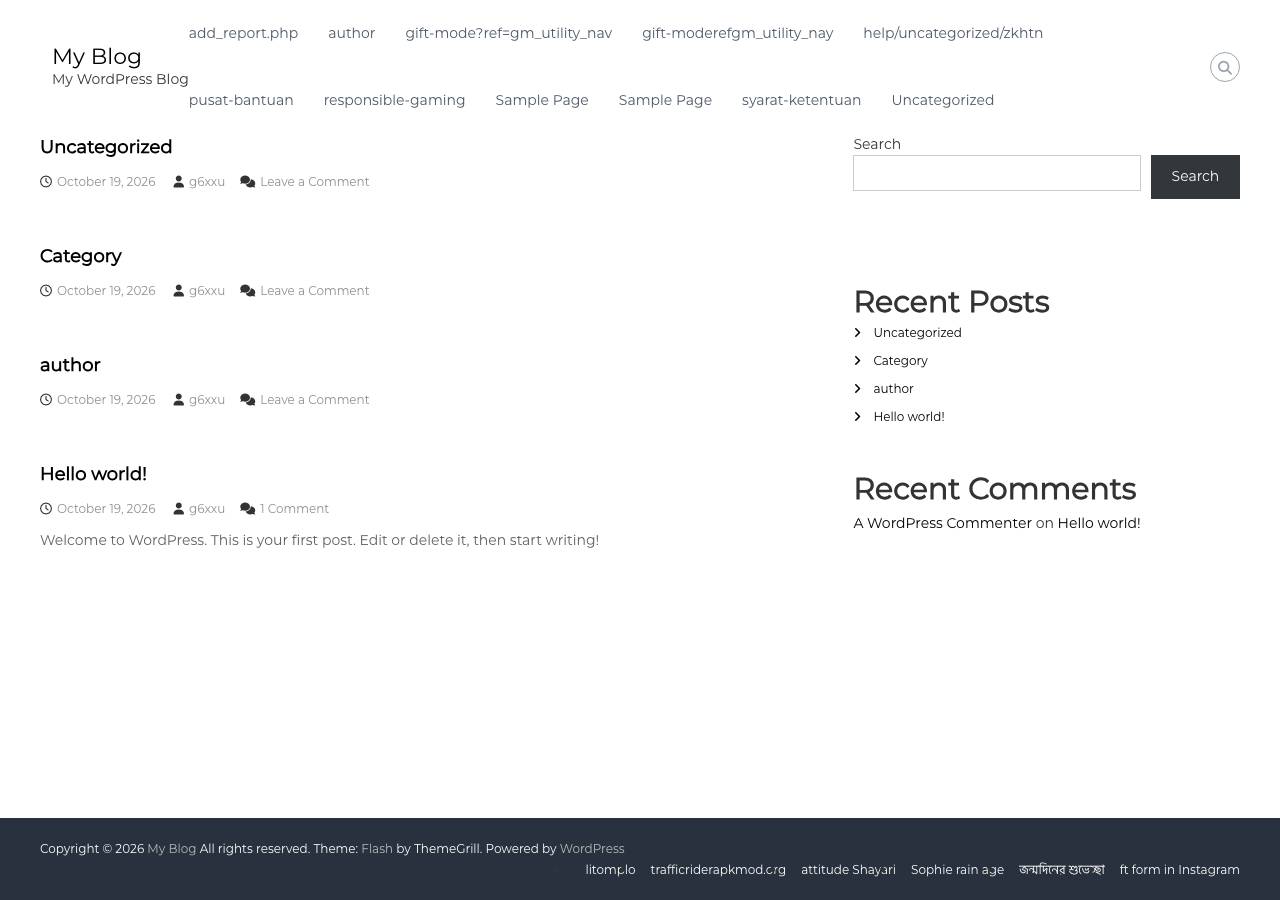This screenshot has height=900, width=1280.
Task: Click the sidebar Search button
Action: 1195,176
